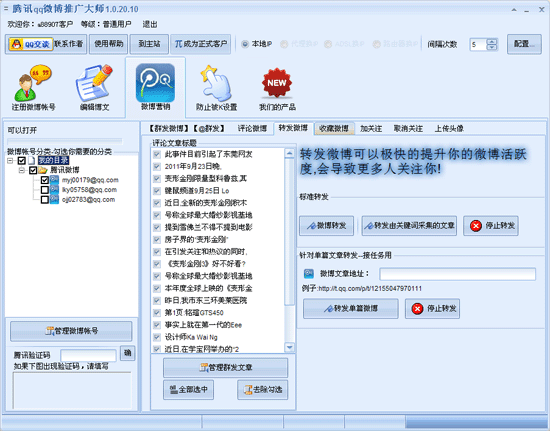Click the red stop icon in the 标准转发 section
550x431 pixels.
pyautogui.click(x=476, y=226)
